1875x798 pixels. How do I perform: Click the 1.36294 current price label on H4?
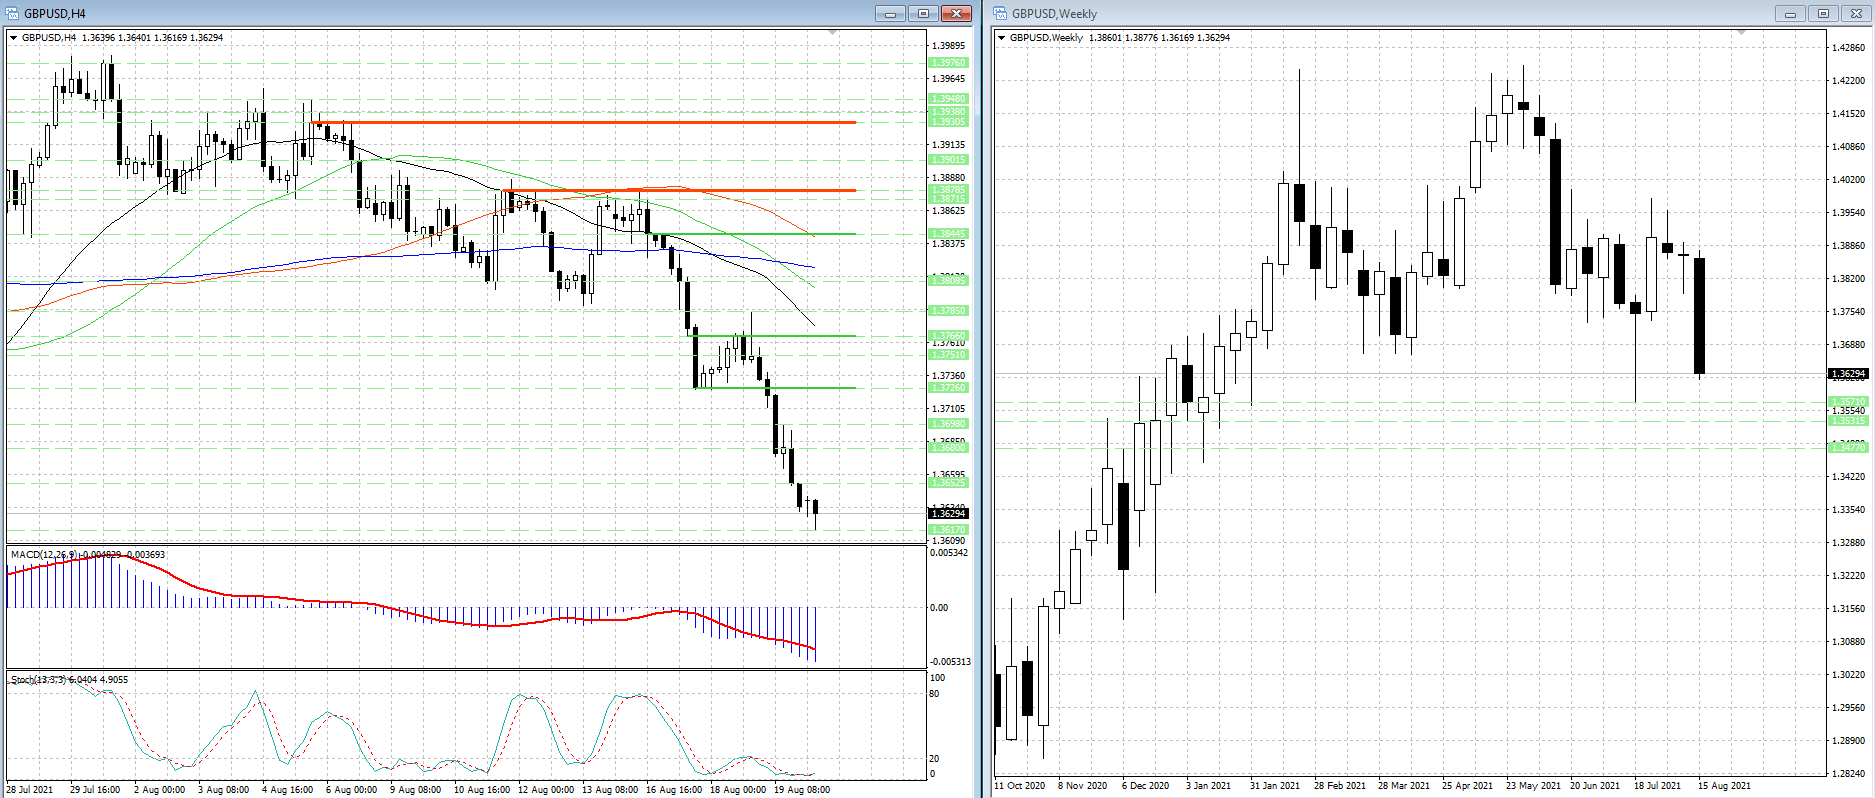tap(948, 514)
